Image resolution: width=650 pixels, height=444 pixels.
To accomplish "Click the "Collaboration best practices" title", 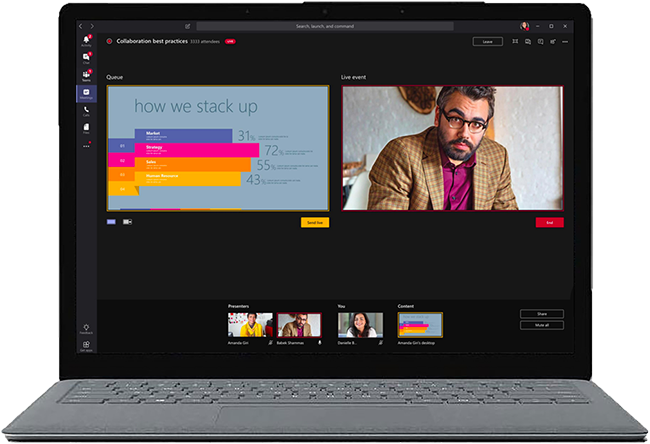I will coord(152,41).
